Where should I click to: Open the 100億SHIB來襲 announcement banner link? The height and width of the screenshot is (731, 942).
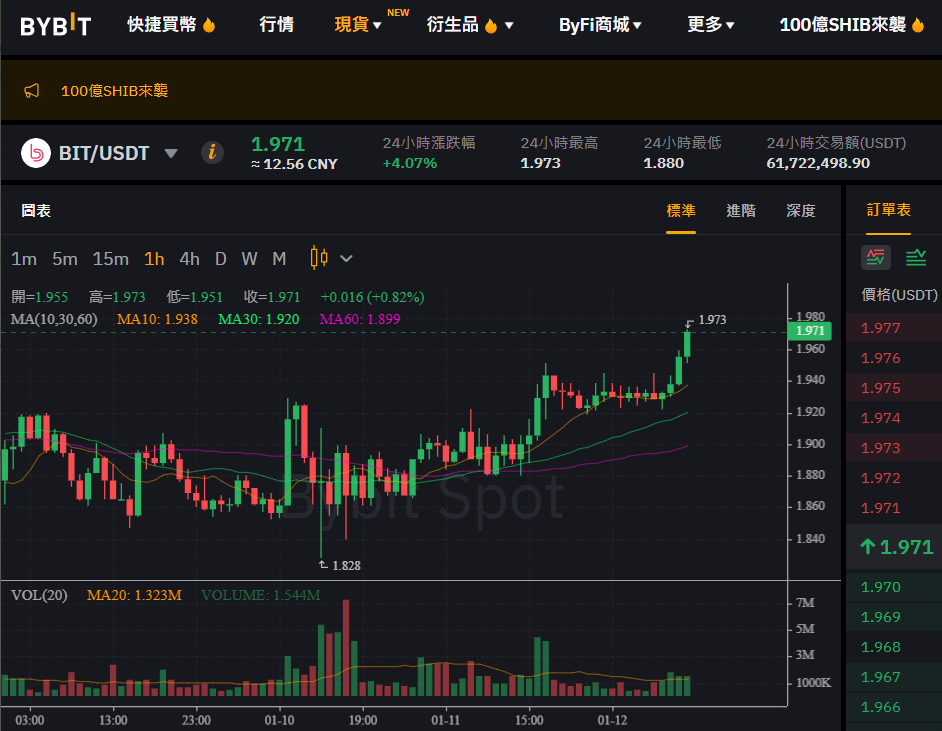pyautogui.click(x=114, y=91)
